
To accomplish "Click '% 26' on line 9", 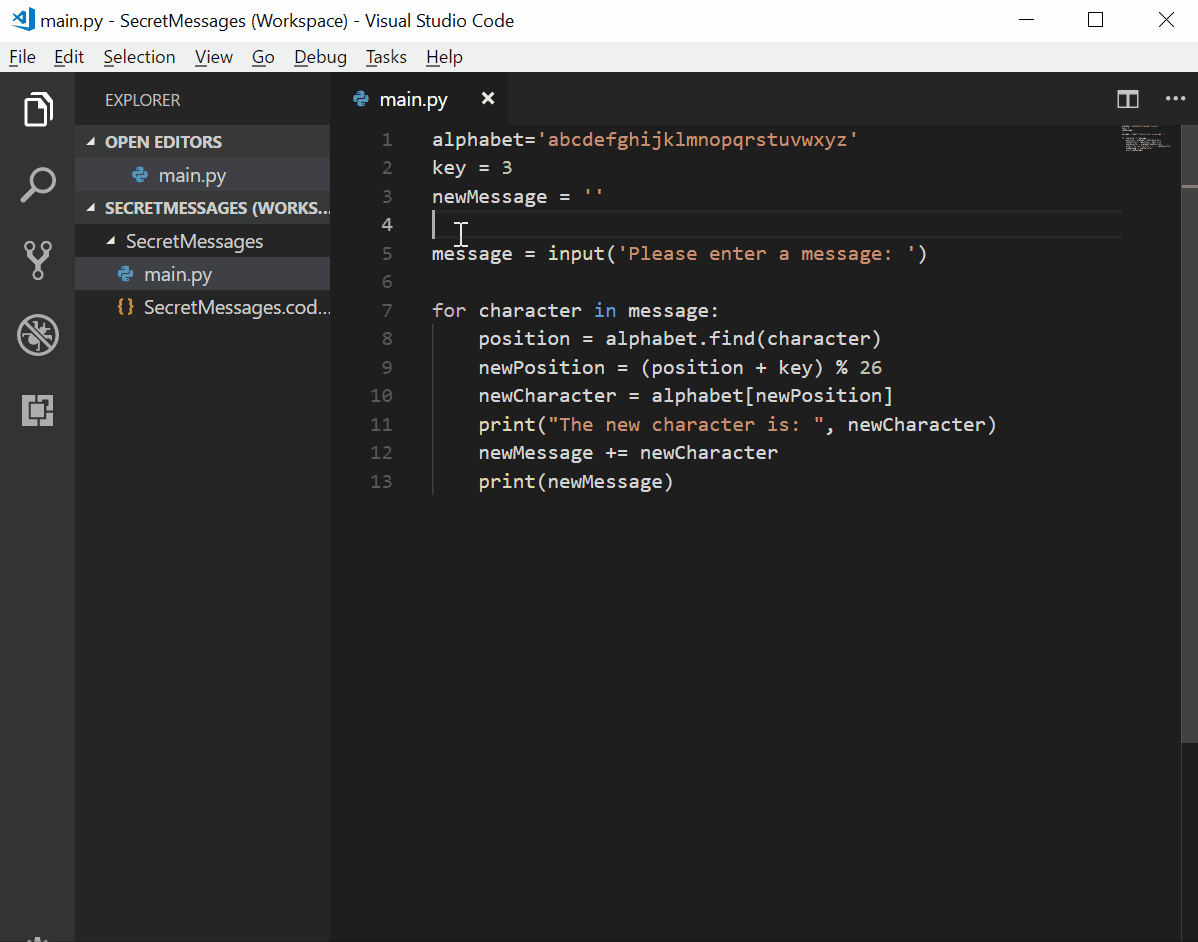I will [x=858, y=367].
